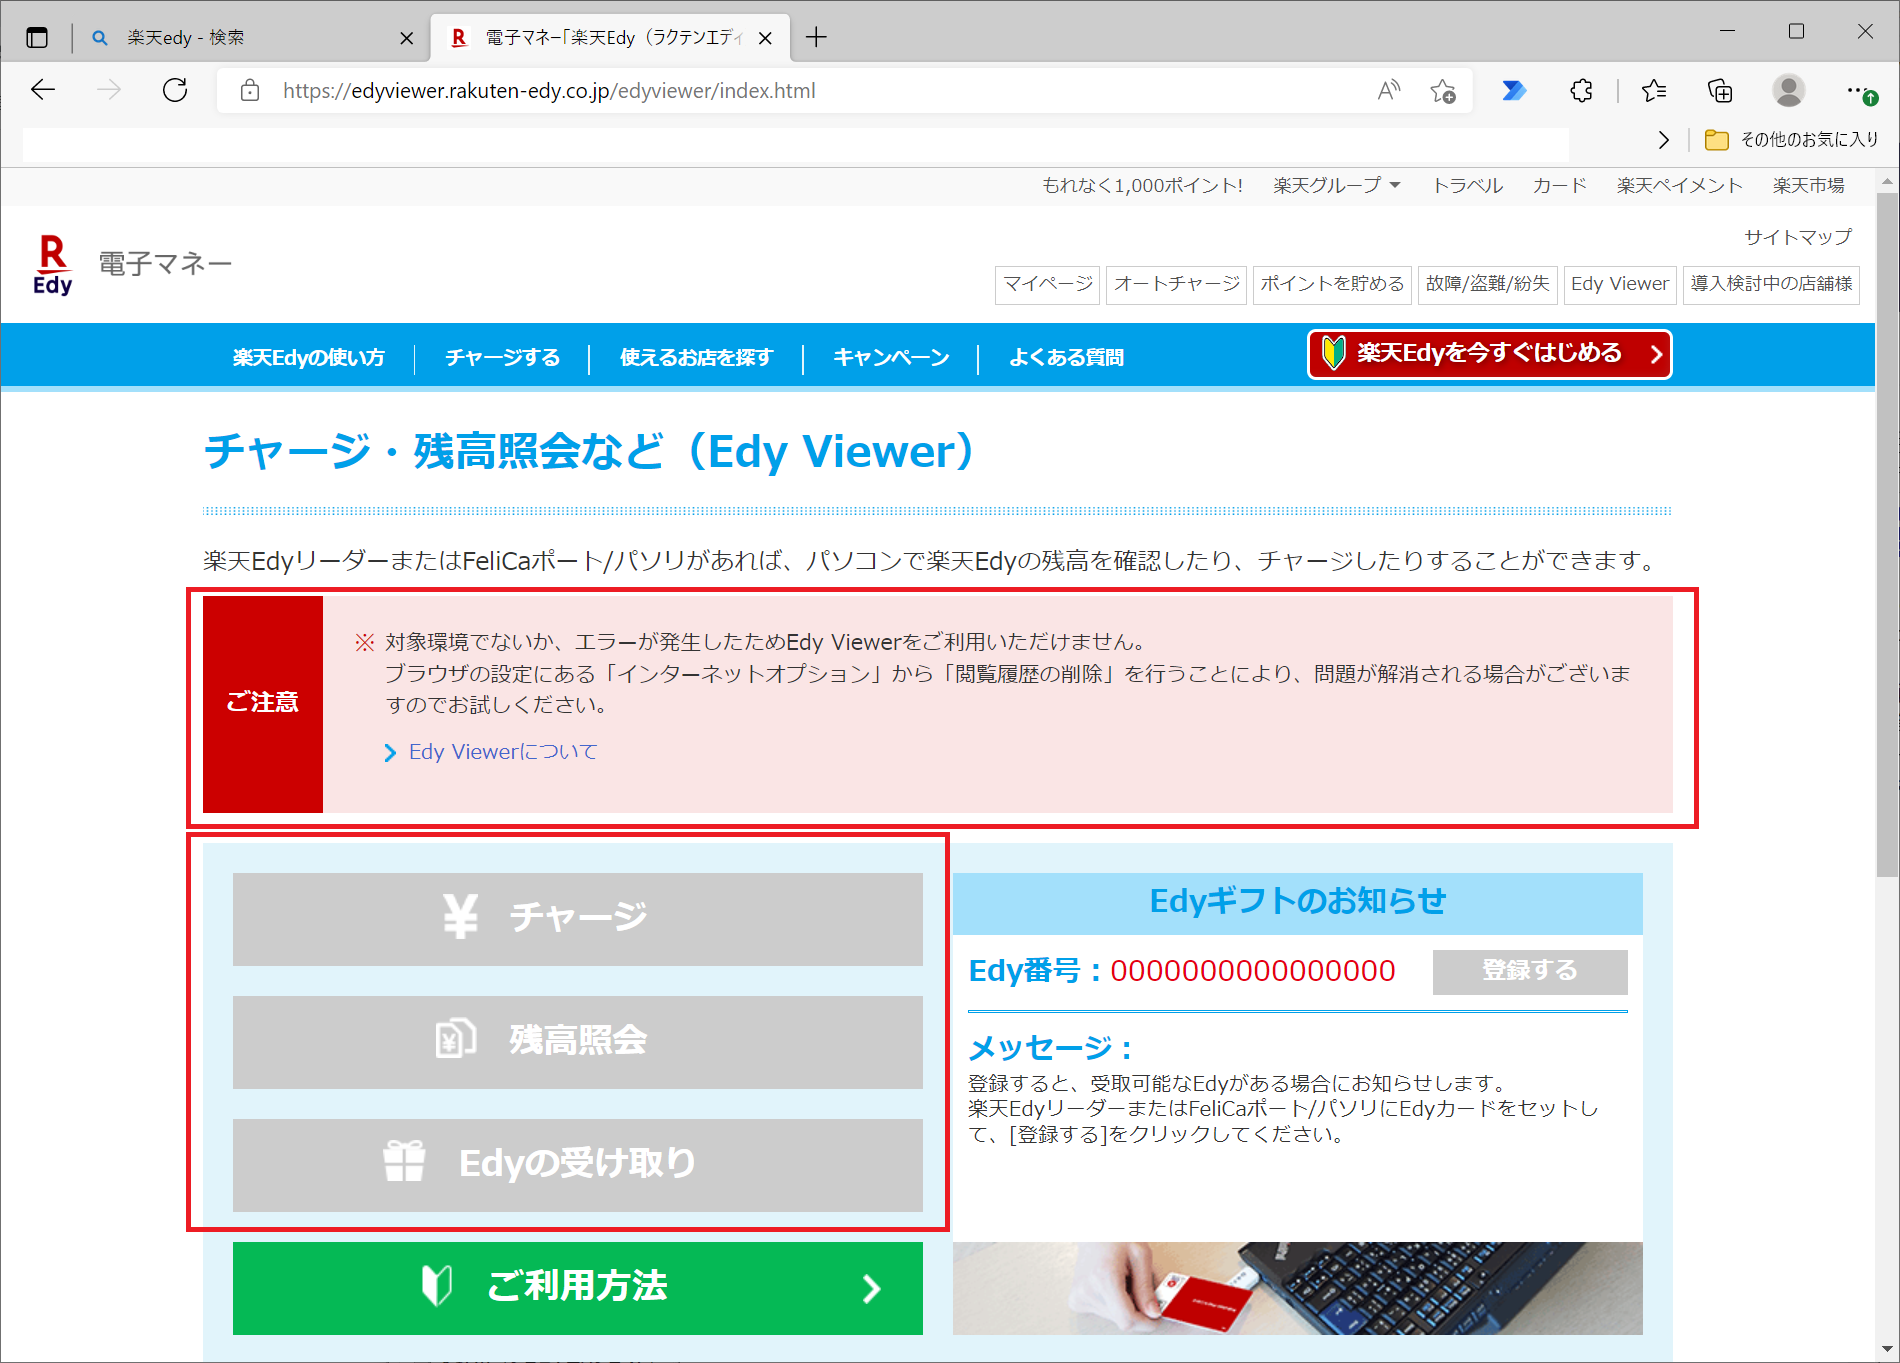Open the 楽天ペイメント link
This screenshot has width=1900, height=1363.
pos(1679,186)
